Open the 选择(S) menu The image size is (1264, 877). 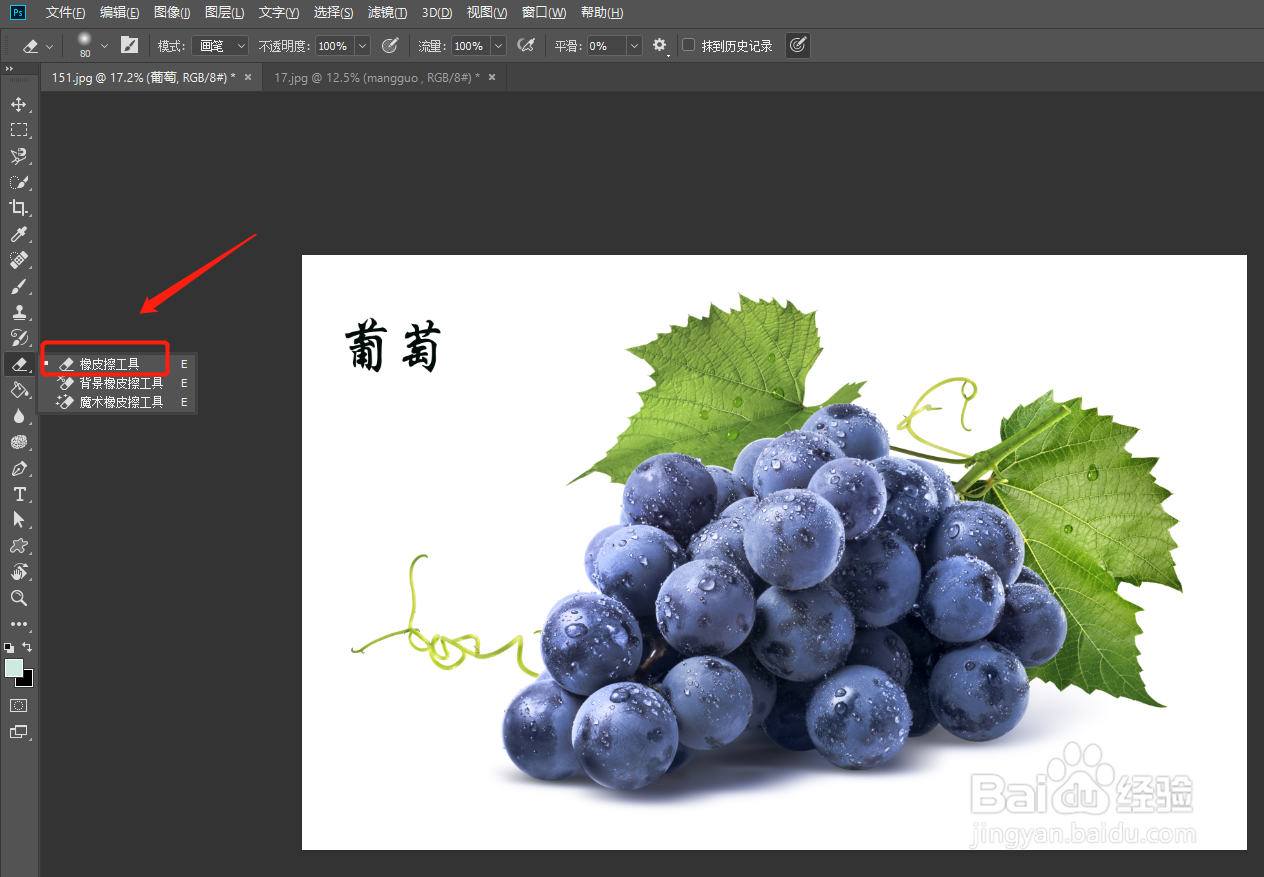(333, 13)
